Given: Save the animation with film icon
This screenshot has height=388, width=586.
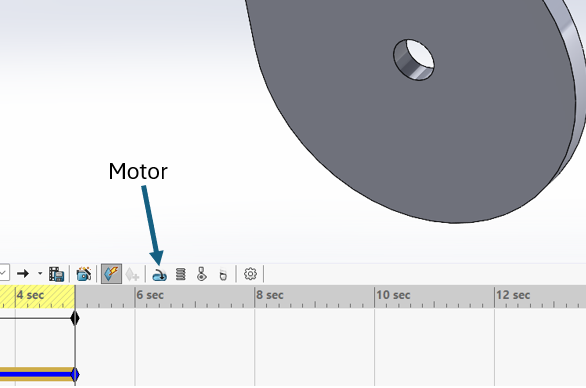Looking at the screenshot, I should 56,274.
